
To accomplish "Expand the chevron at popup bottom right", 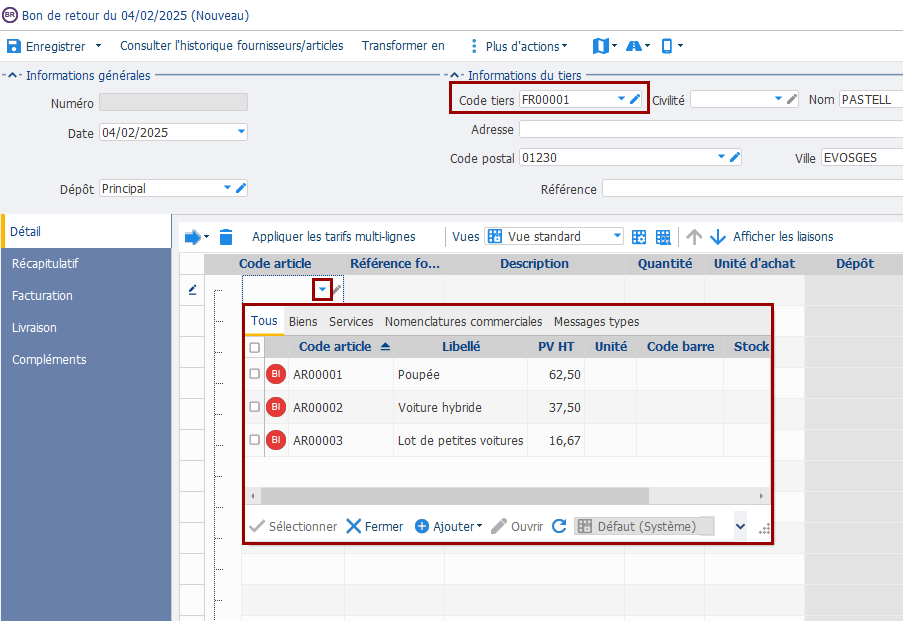I will pyautogui.click(x=741, y=526).
